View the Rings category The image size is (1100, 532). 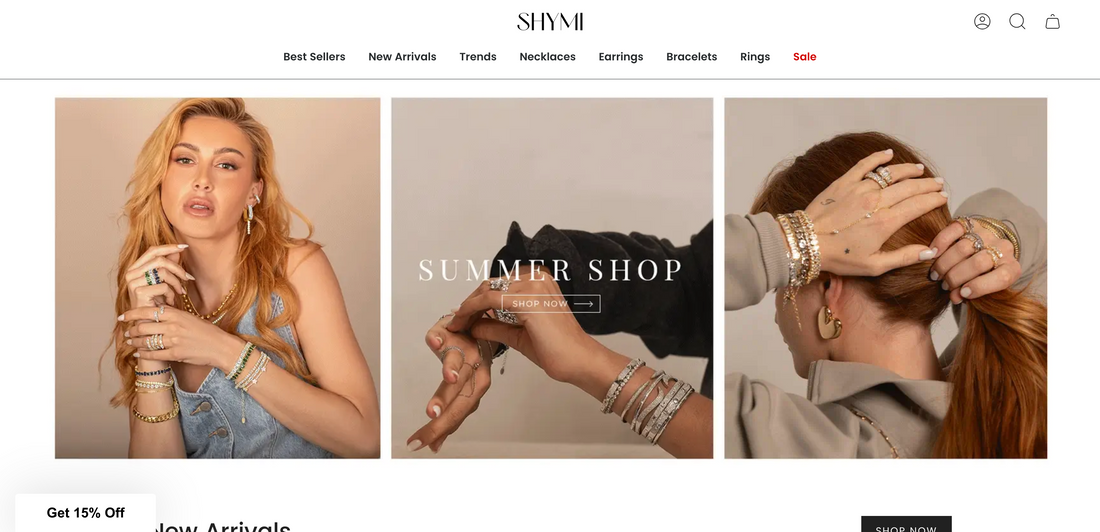(755, 57)
